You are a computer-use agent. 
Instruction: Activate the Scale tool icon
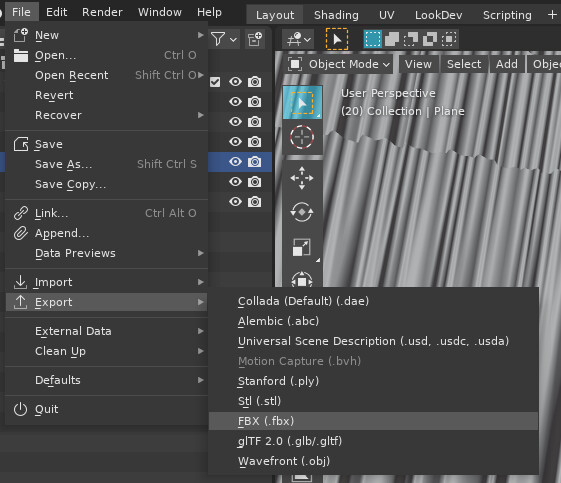pos(302,247)
